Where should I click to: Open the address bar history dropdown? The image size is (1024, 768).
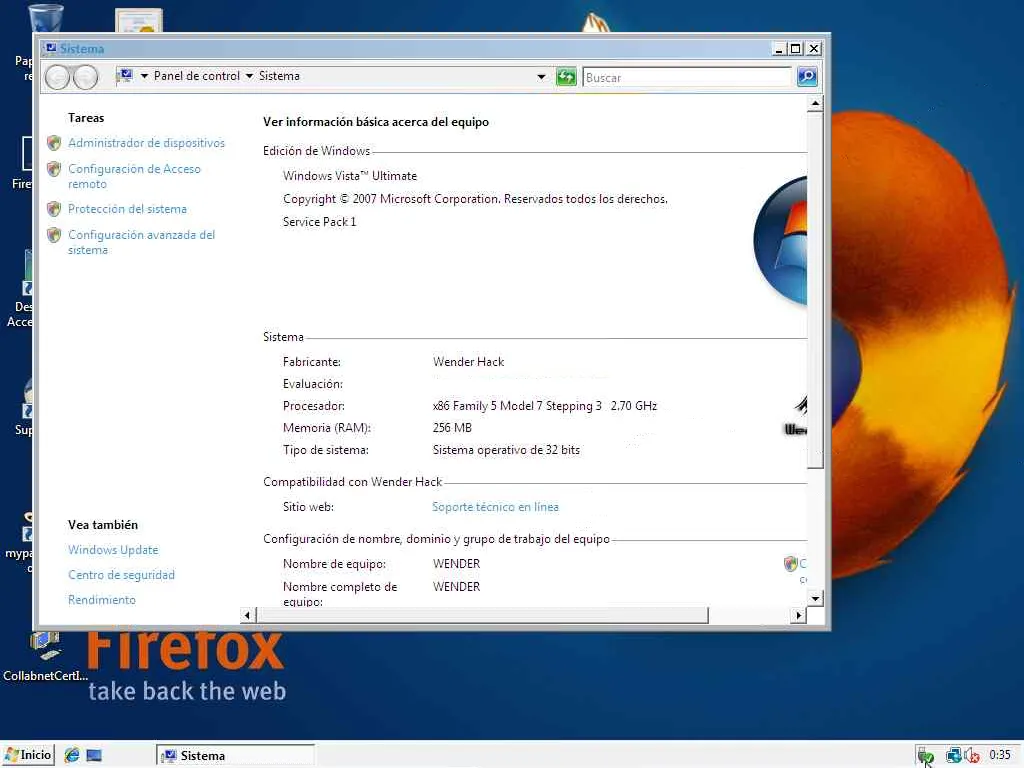pos(541,77)
